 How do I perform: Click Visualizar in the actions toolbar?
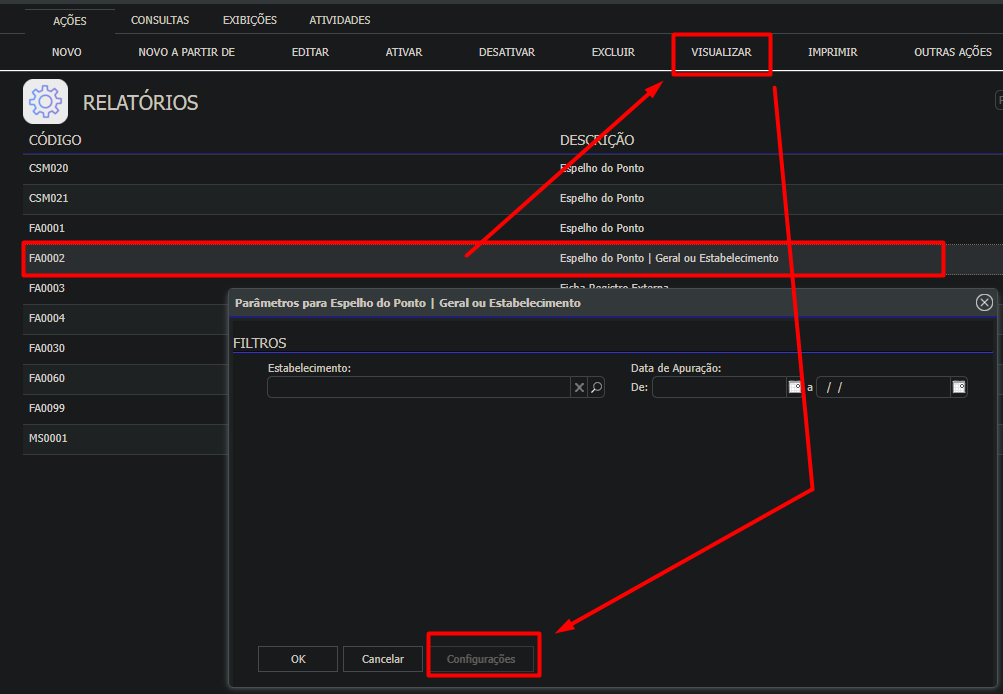pos(721,52)
